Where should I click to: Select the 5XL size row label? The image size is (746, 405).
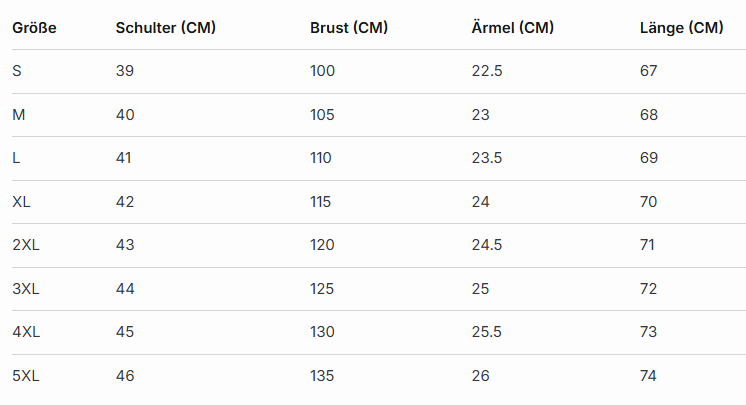(x=26, y=376)
